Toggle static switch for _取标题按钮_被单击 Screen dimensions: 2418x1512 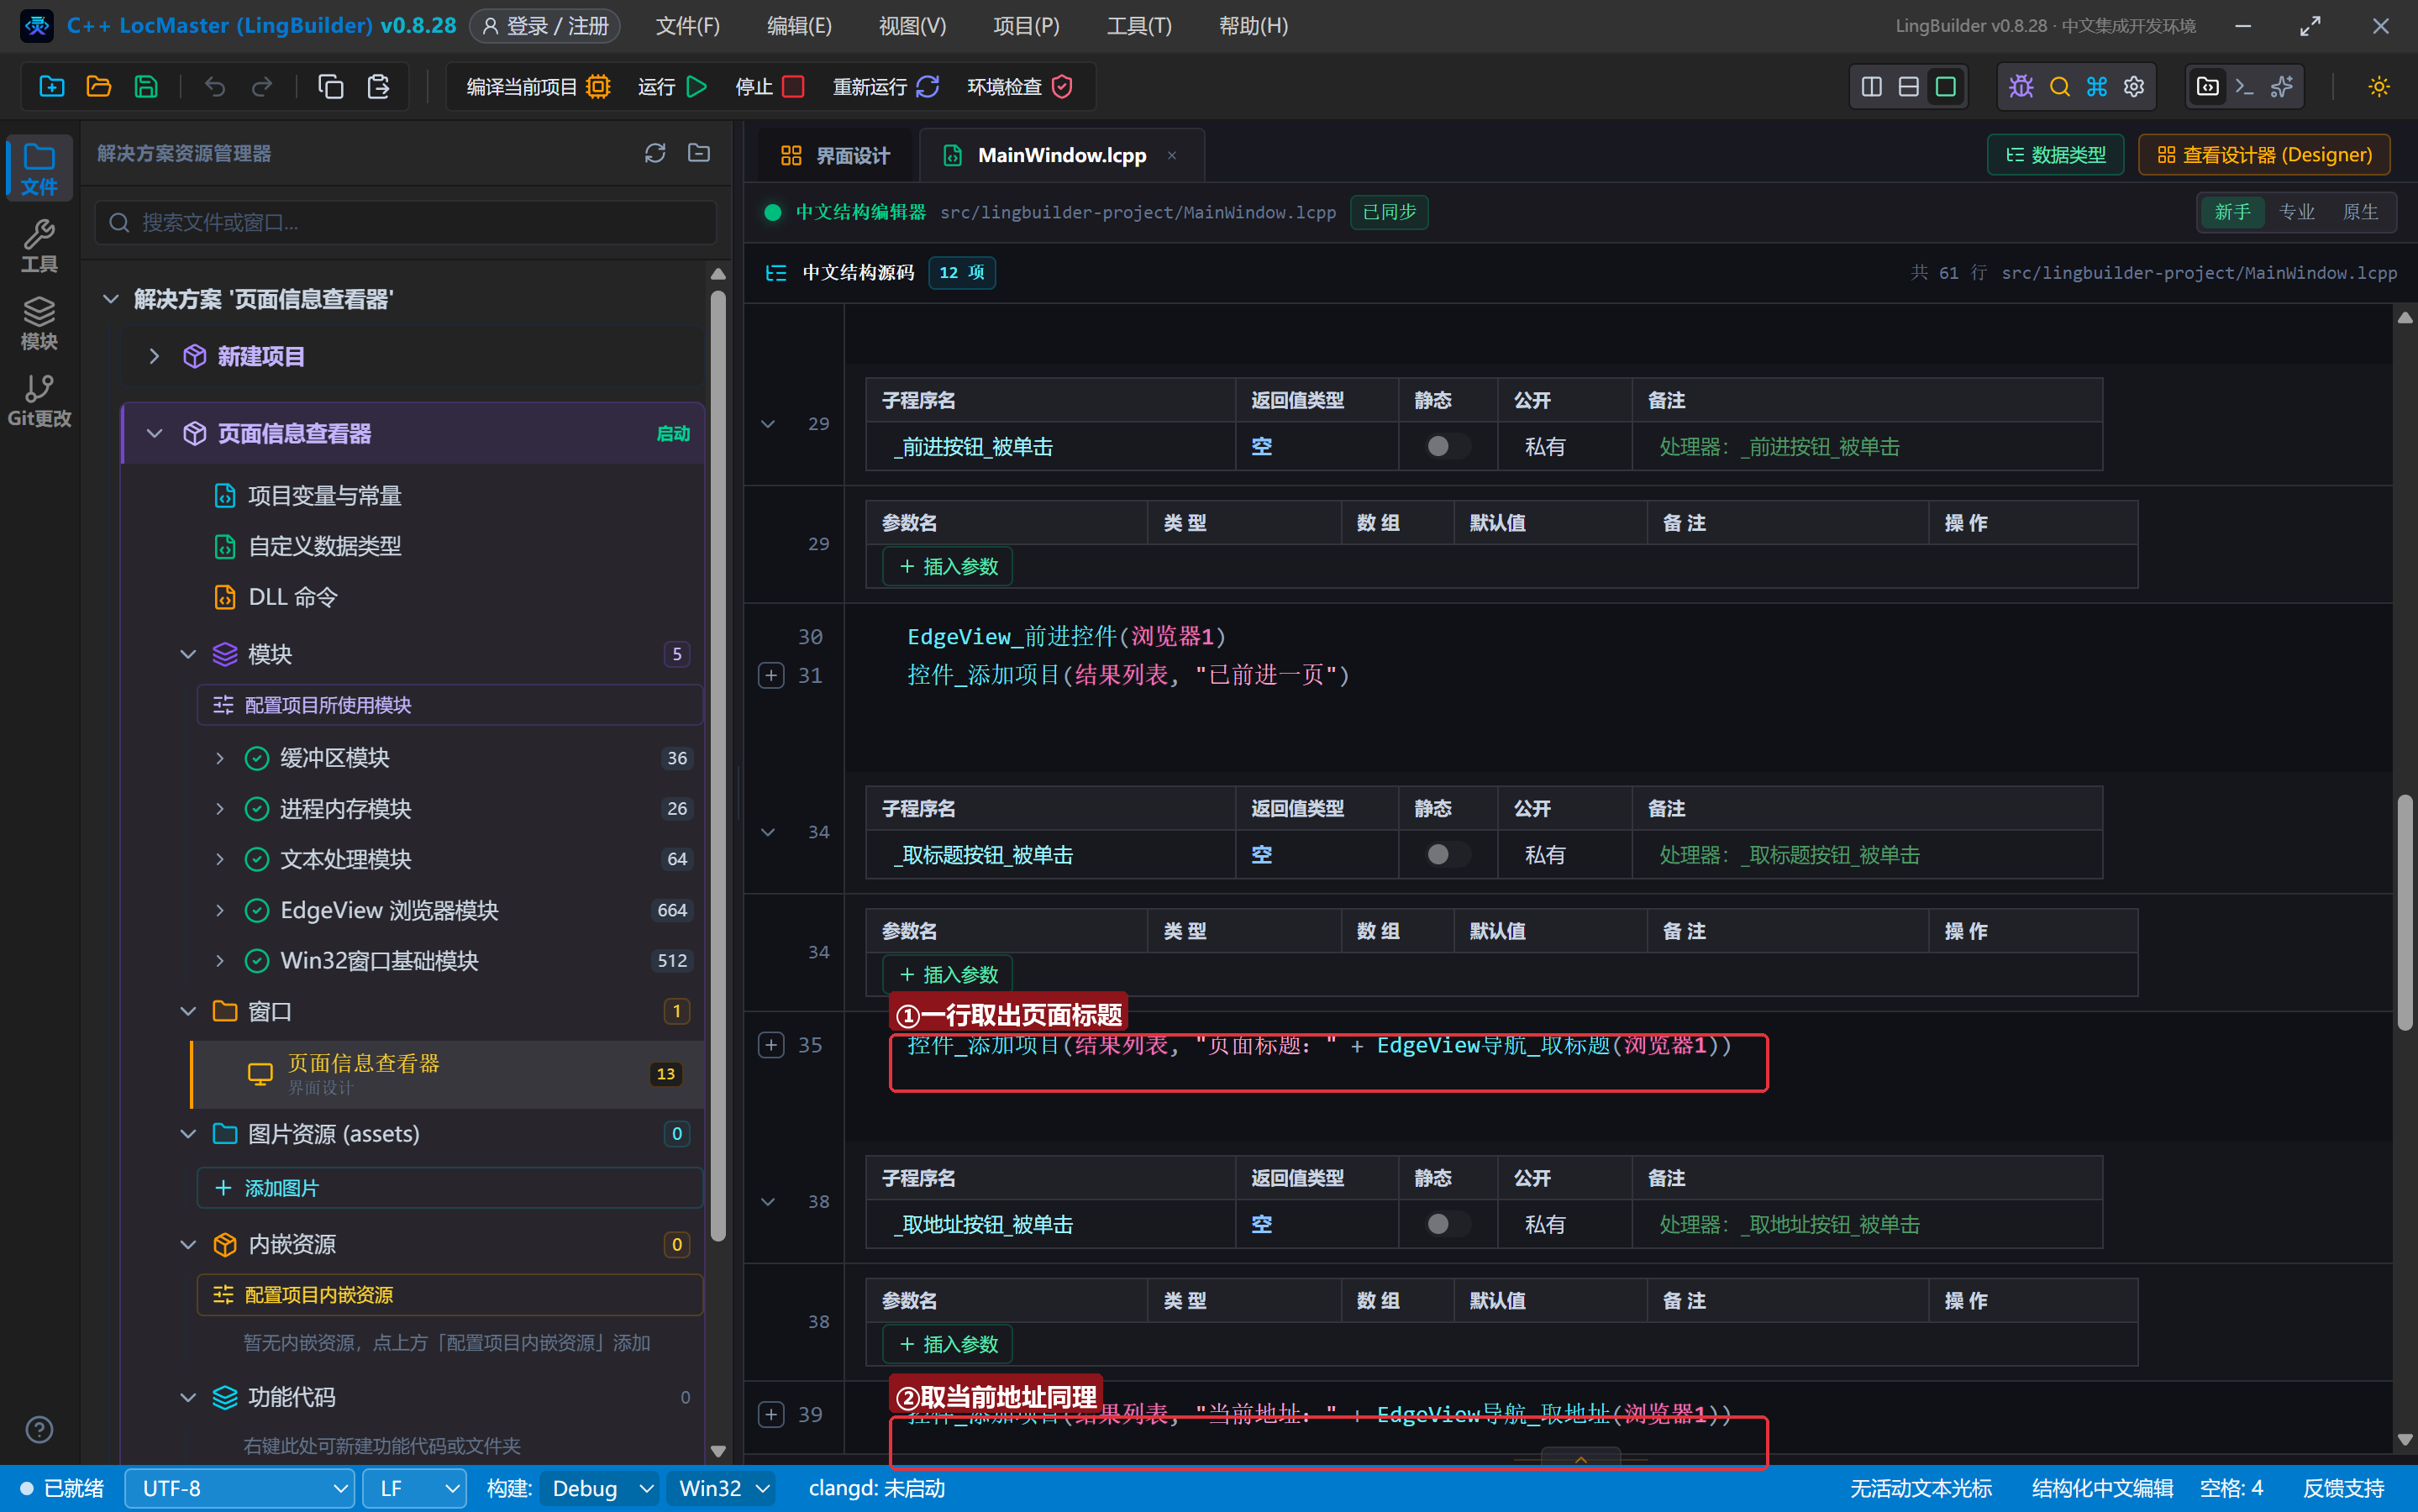pos(1447,854)
